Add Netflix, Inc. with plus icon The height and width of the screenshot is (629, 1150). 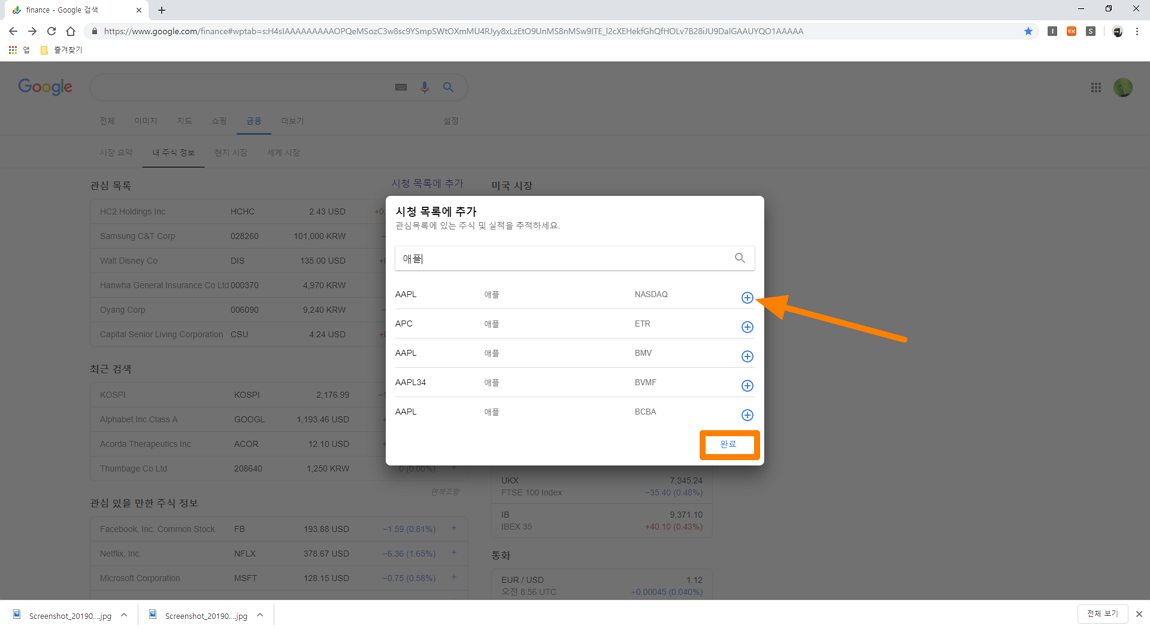coord(454,553)
